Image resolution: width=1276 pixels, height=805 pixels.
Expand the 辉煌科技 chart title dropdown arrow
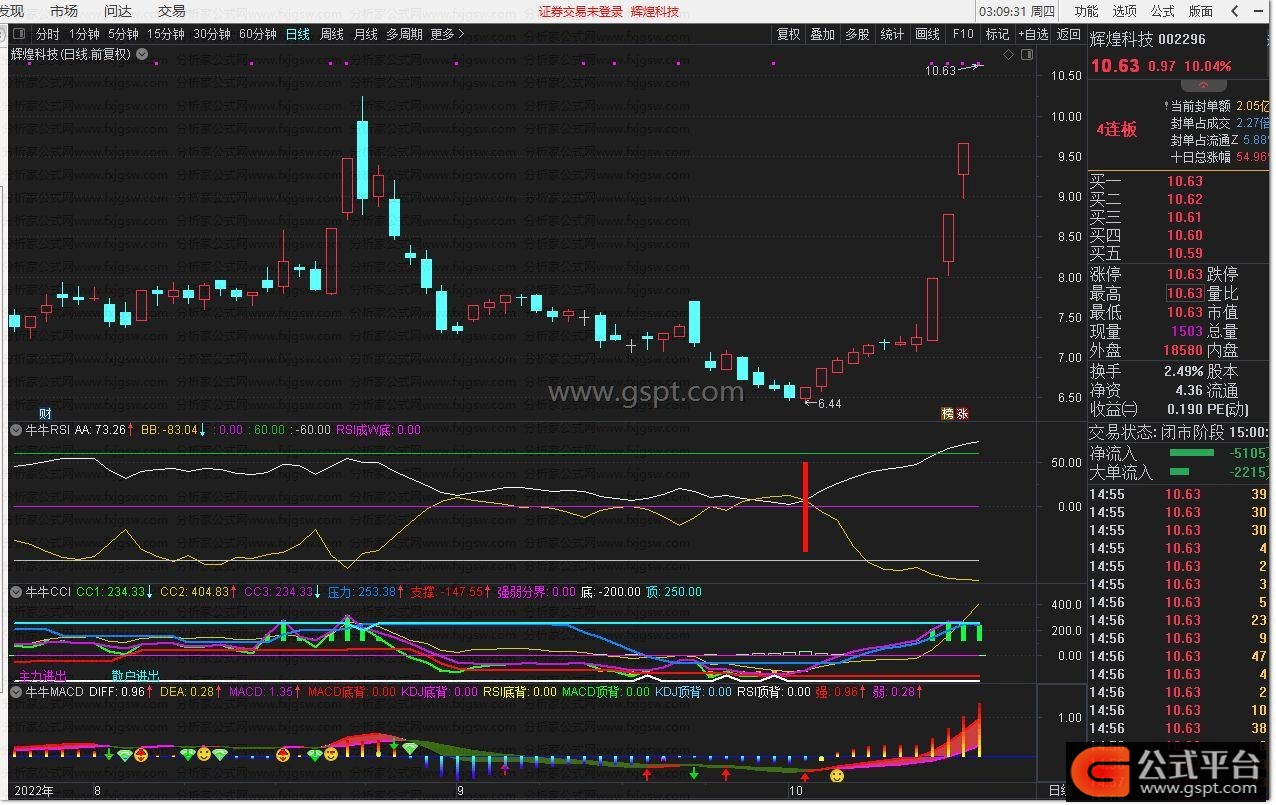(142, 54)
